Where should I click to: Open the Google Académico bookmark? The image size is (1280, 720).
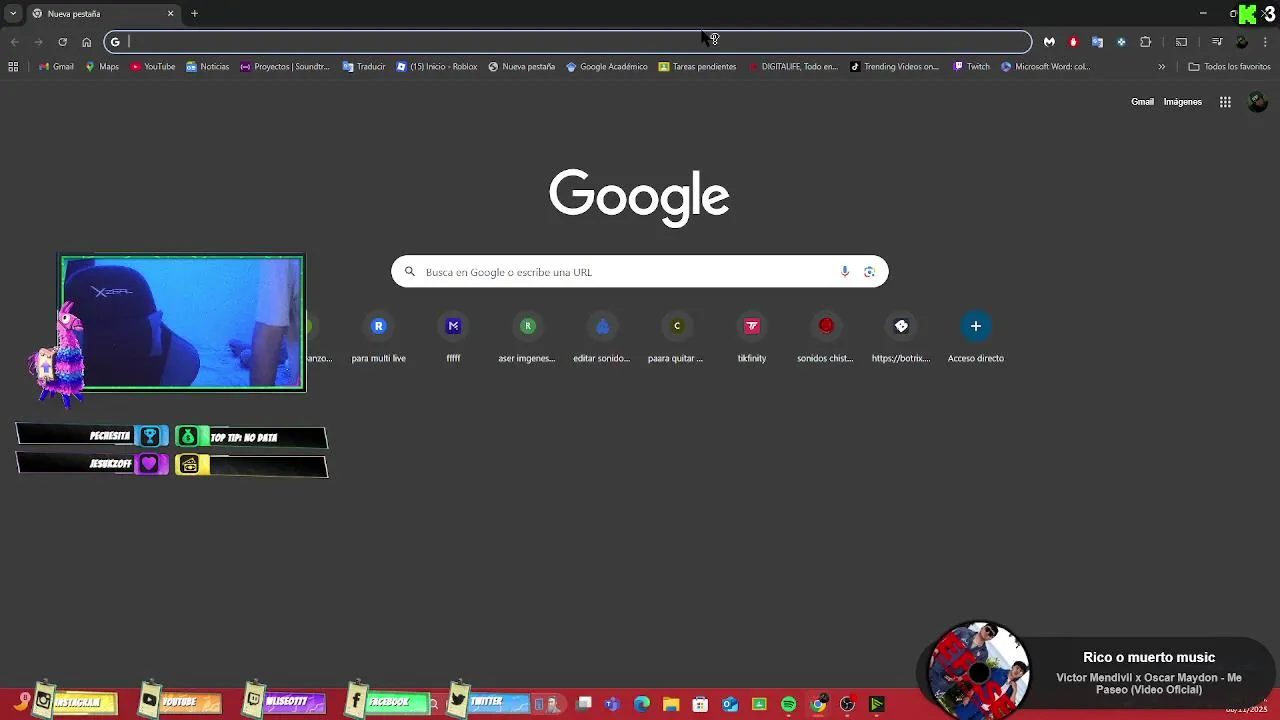[x=607, y=67]
